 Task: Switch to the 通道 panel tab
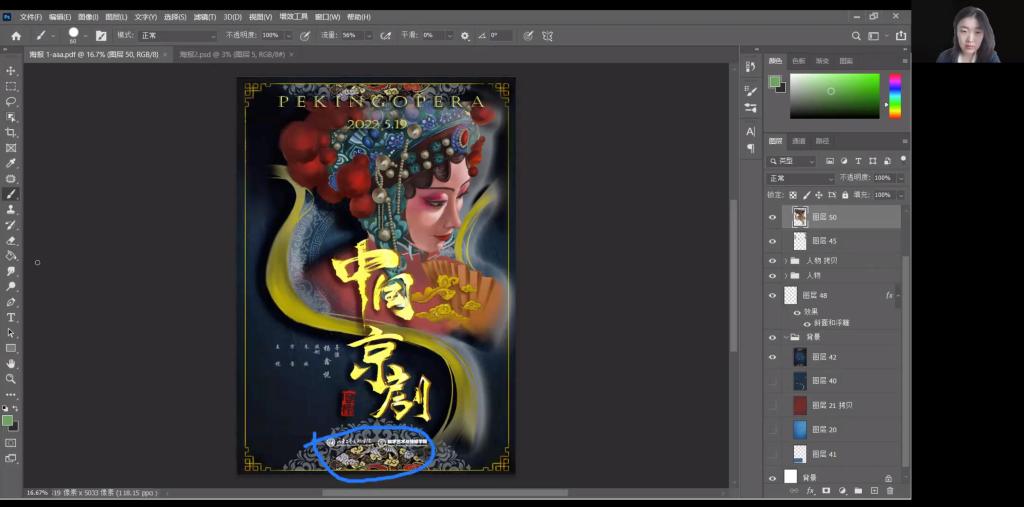[799, 141]
